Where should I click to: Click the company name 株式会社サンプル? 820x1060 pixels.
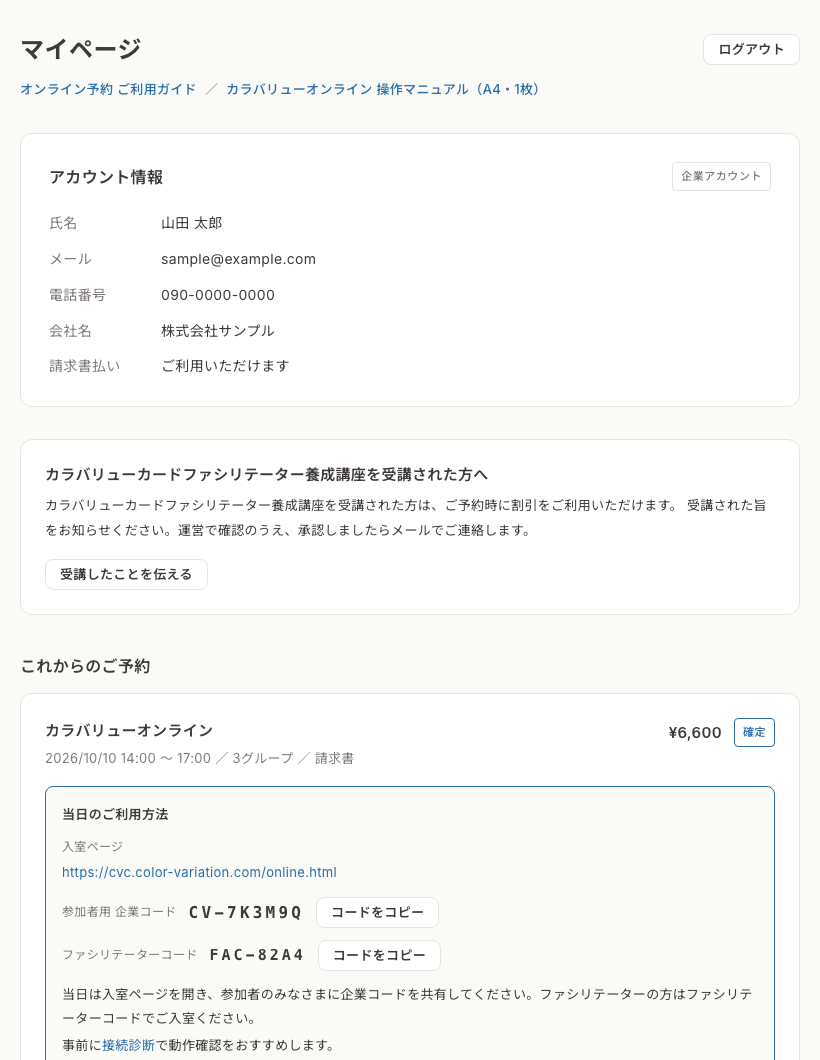[x=218, y=331]
